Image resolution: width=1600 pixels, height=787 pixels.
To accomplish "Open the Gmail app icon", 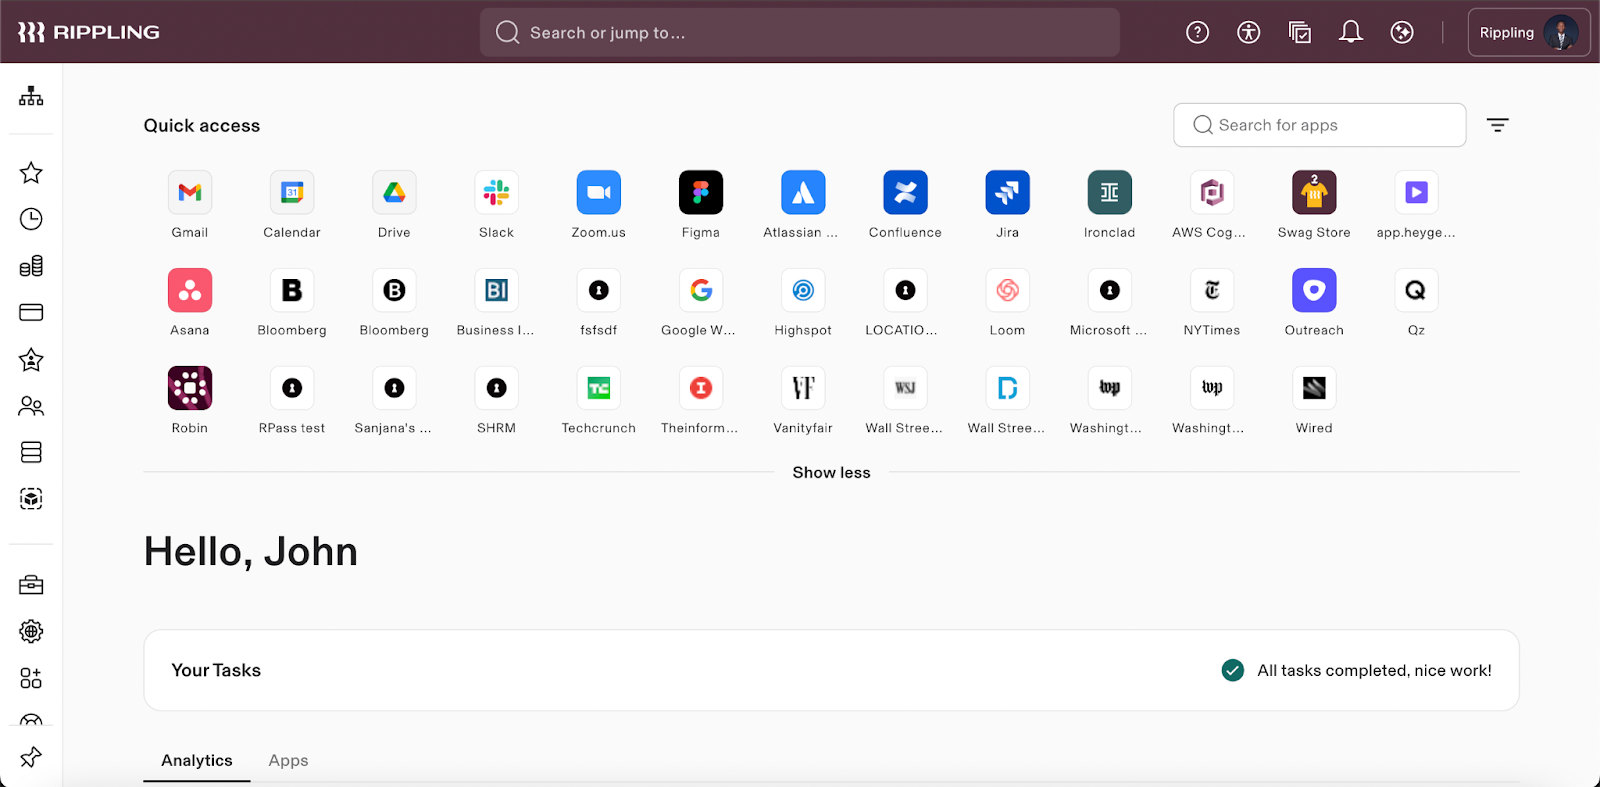I will coord(190,193).
